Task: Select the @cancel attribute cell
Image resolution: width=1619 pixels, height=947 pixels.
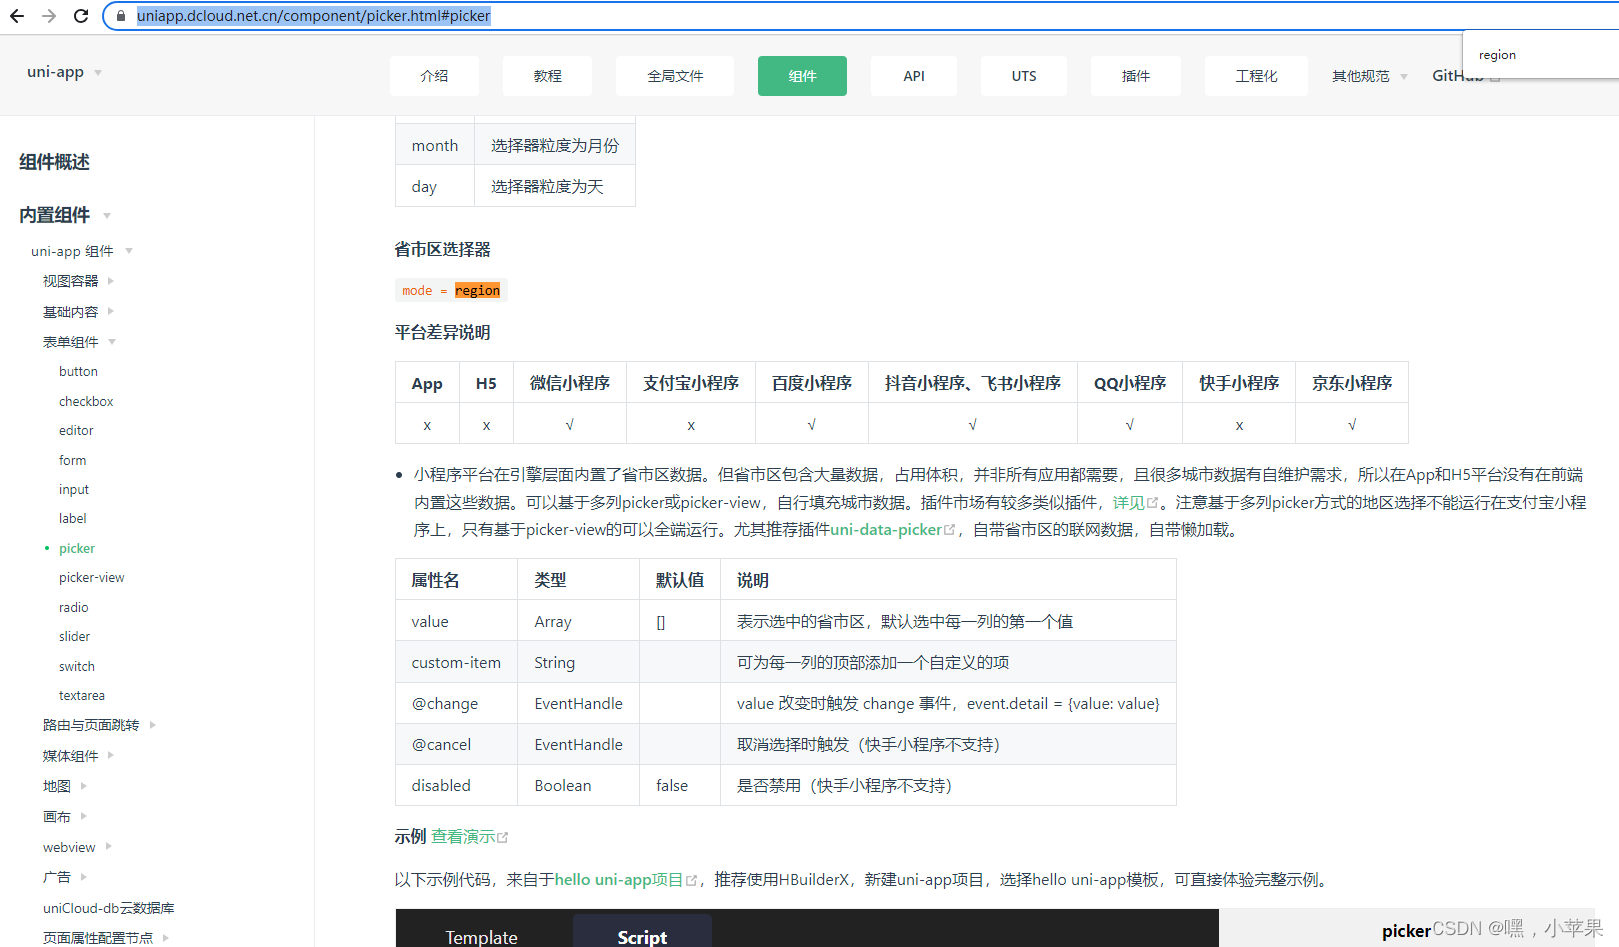Action: (456, 744)
